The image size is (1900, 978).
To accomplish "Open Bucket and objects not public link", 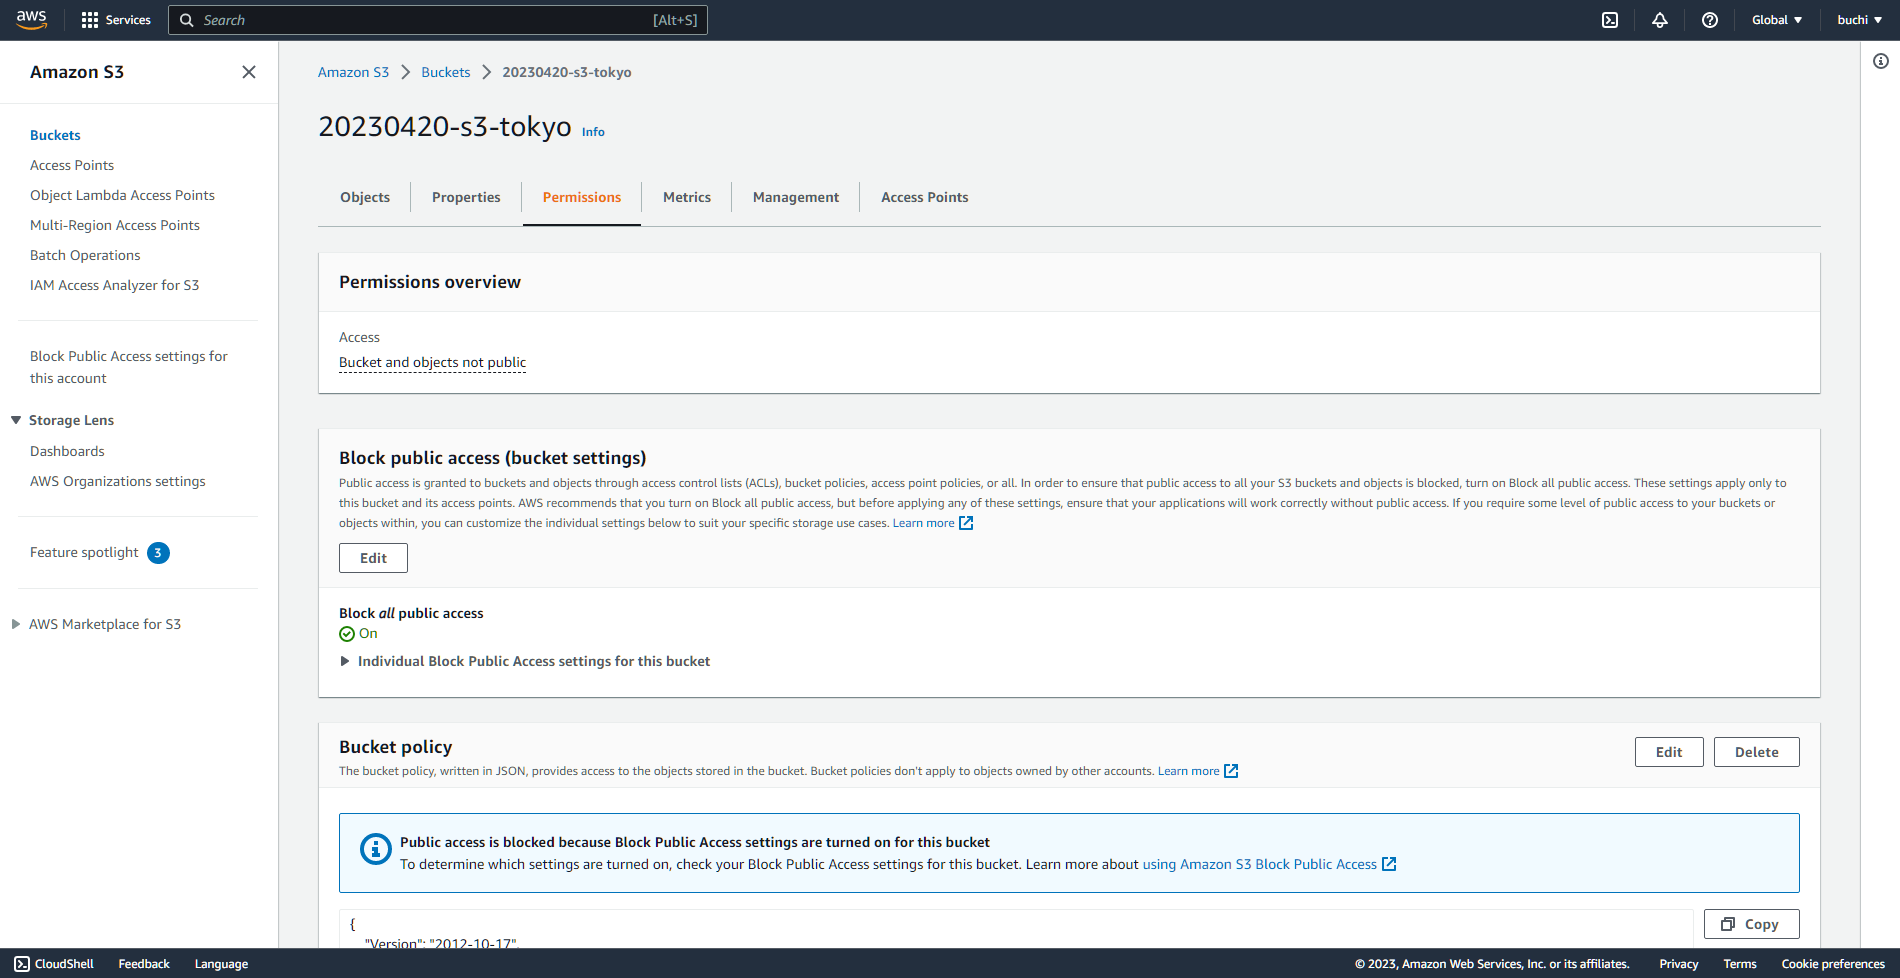I will coord(432,362).
